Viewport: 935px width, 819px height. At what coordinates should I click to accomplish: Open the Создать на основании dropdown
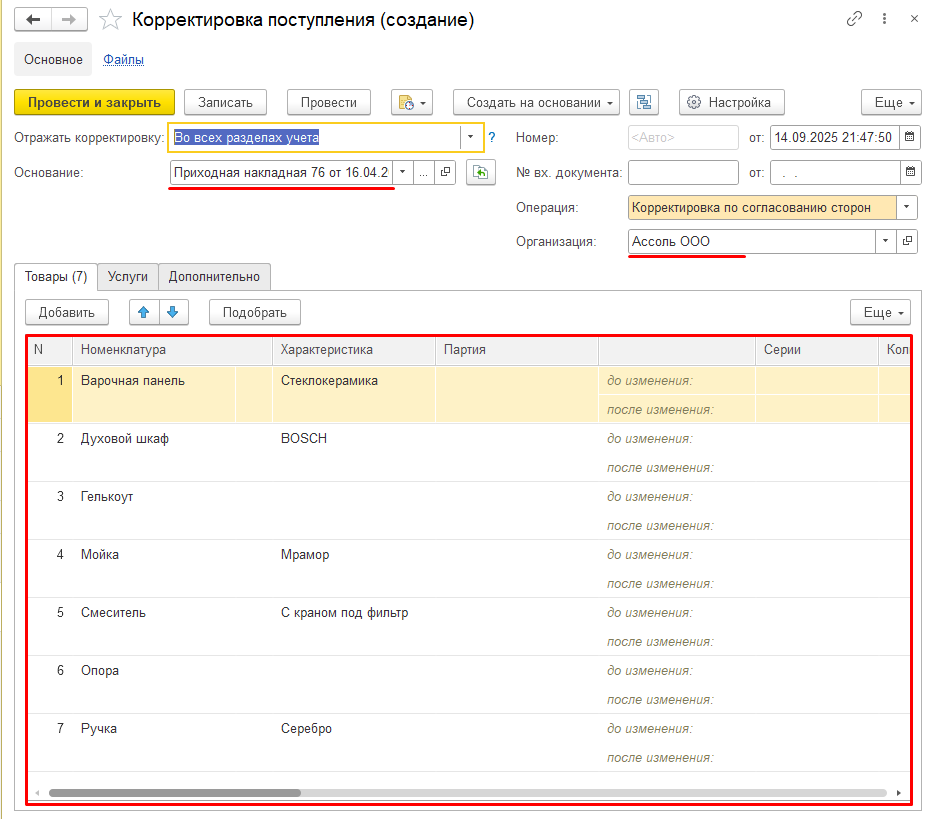click(x=536, y=103)
